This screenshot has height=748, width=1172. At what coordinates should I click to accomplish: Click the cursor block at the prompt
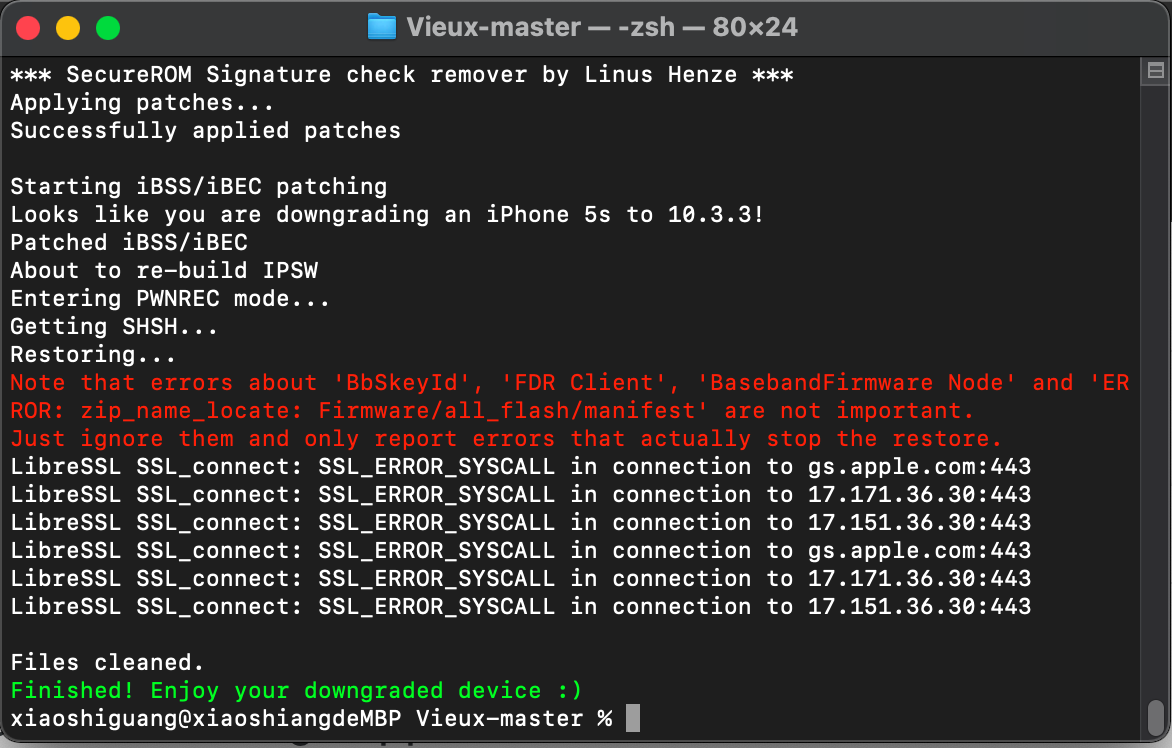point(632,718)
